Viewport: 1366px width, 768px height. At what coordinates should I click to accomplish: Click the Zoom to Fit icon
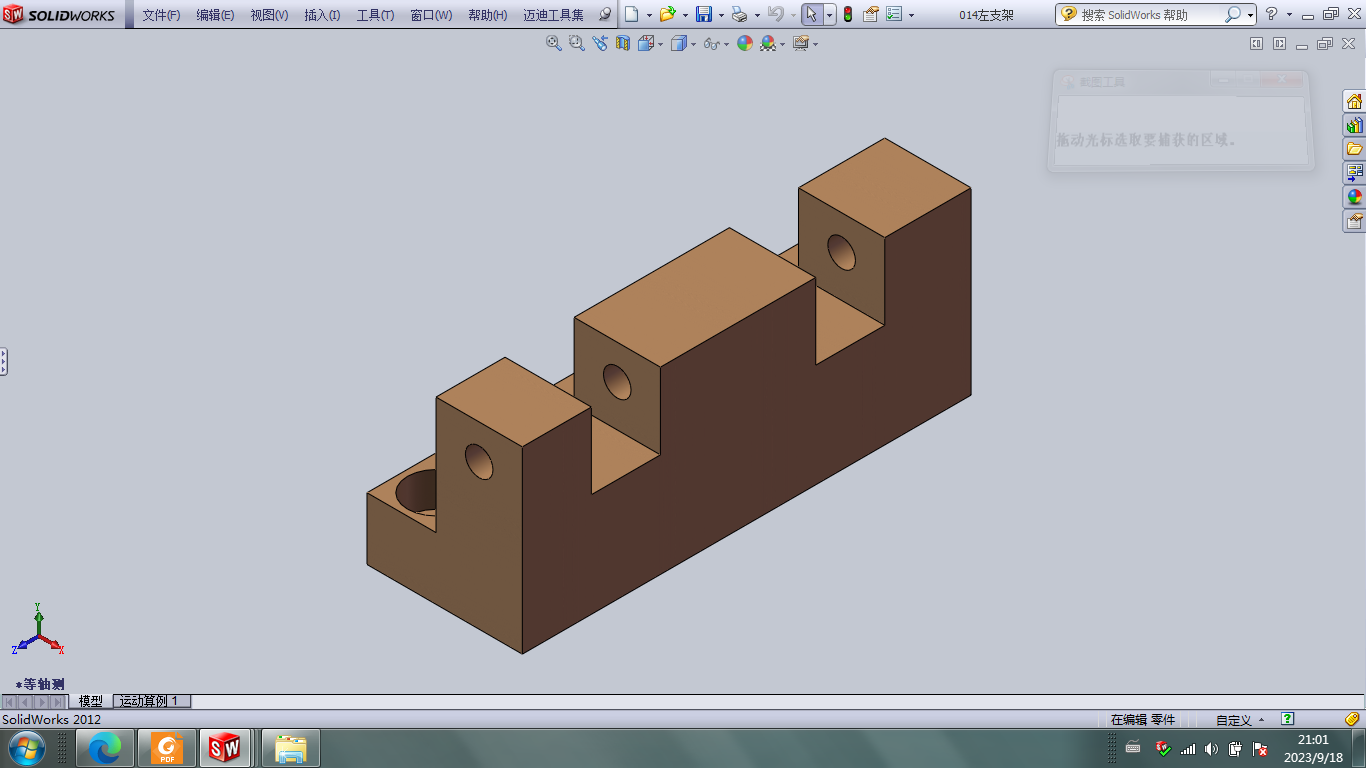click(554, 43)
